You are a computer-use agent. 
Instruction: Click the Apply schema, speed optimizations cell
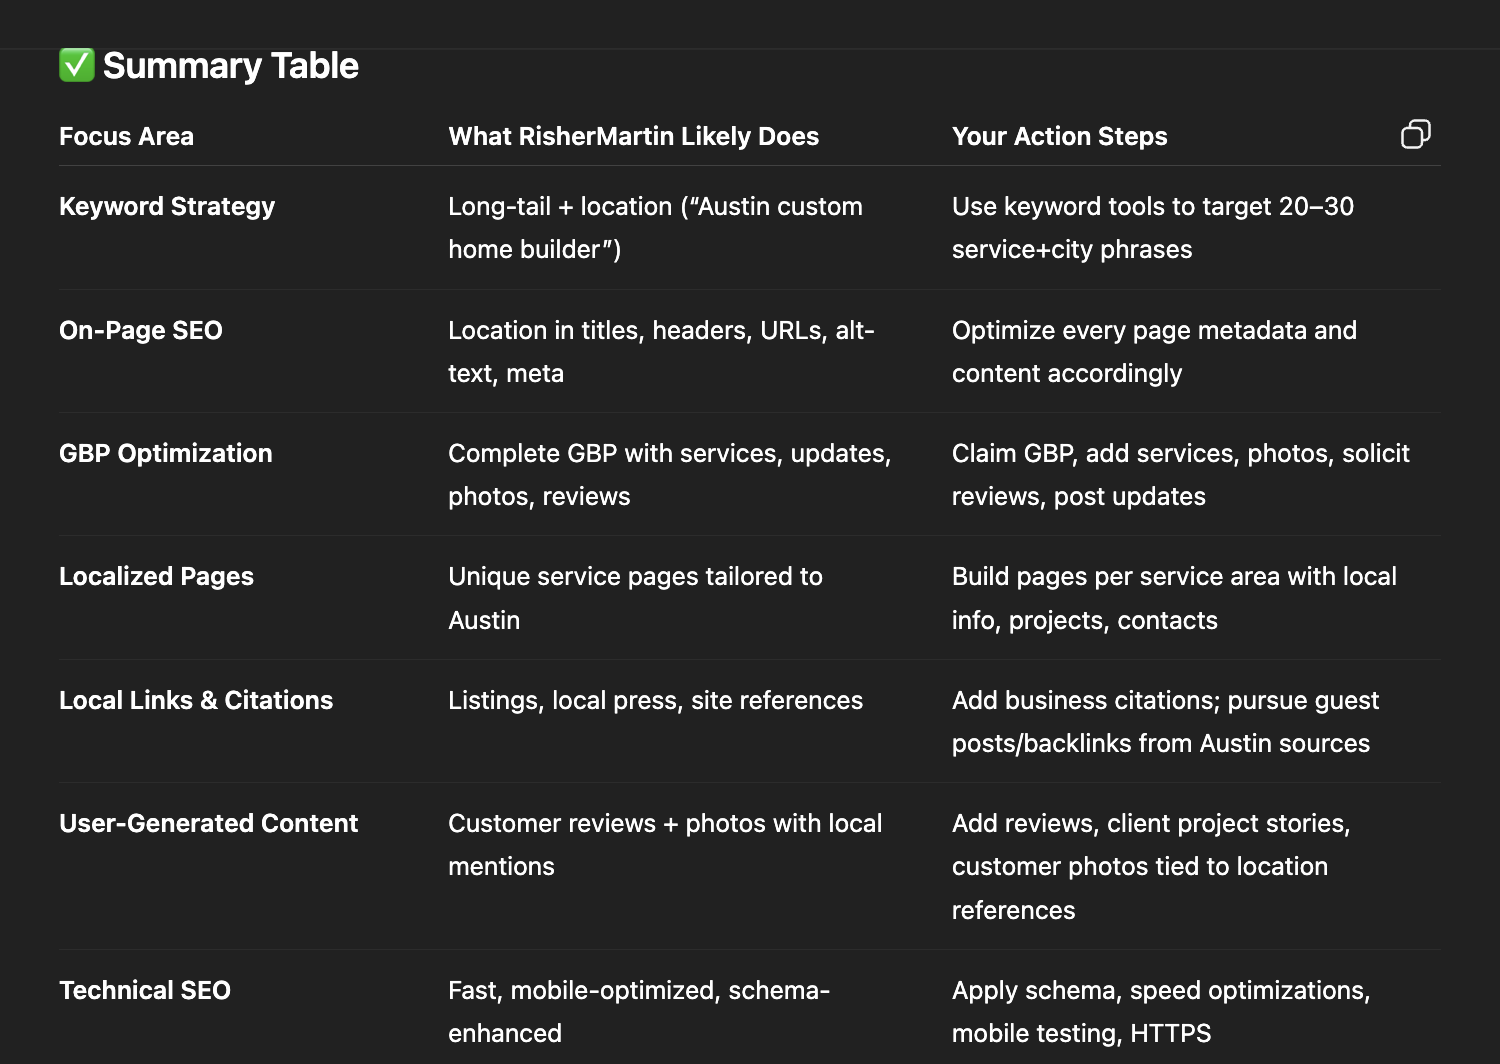1161,1012
